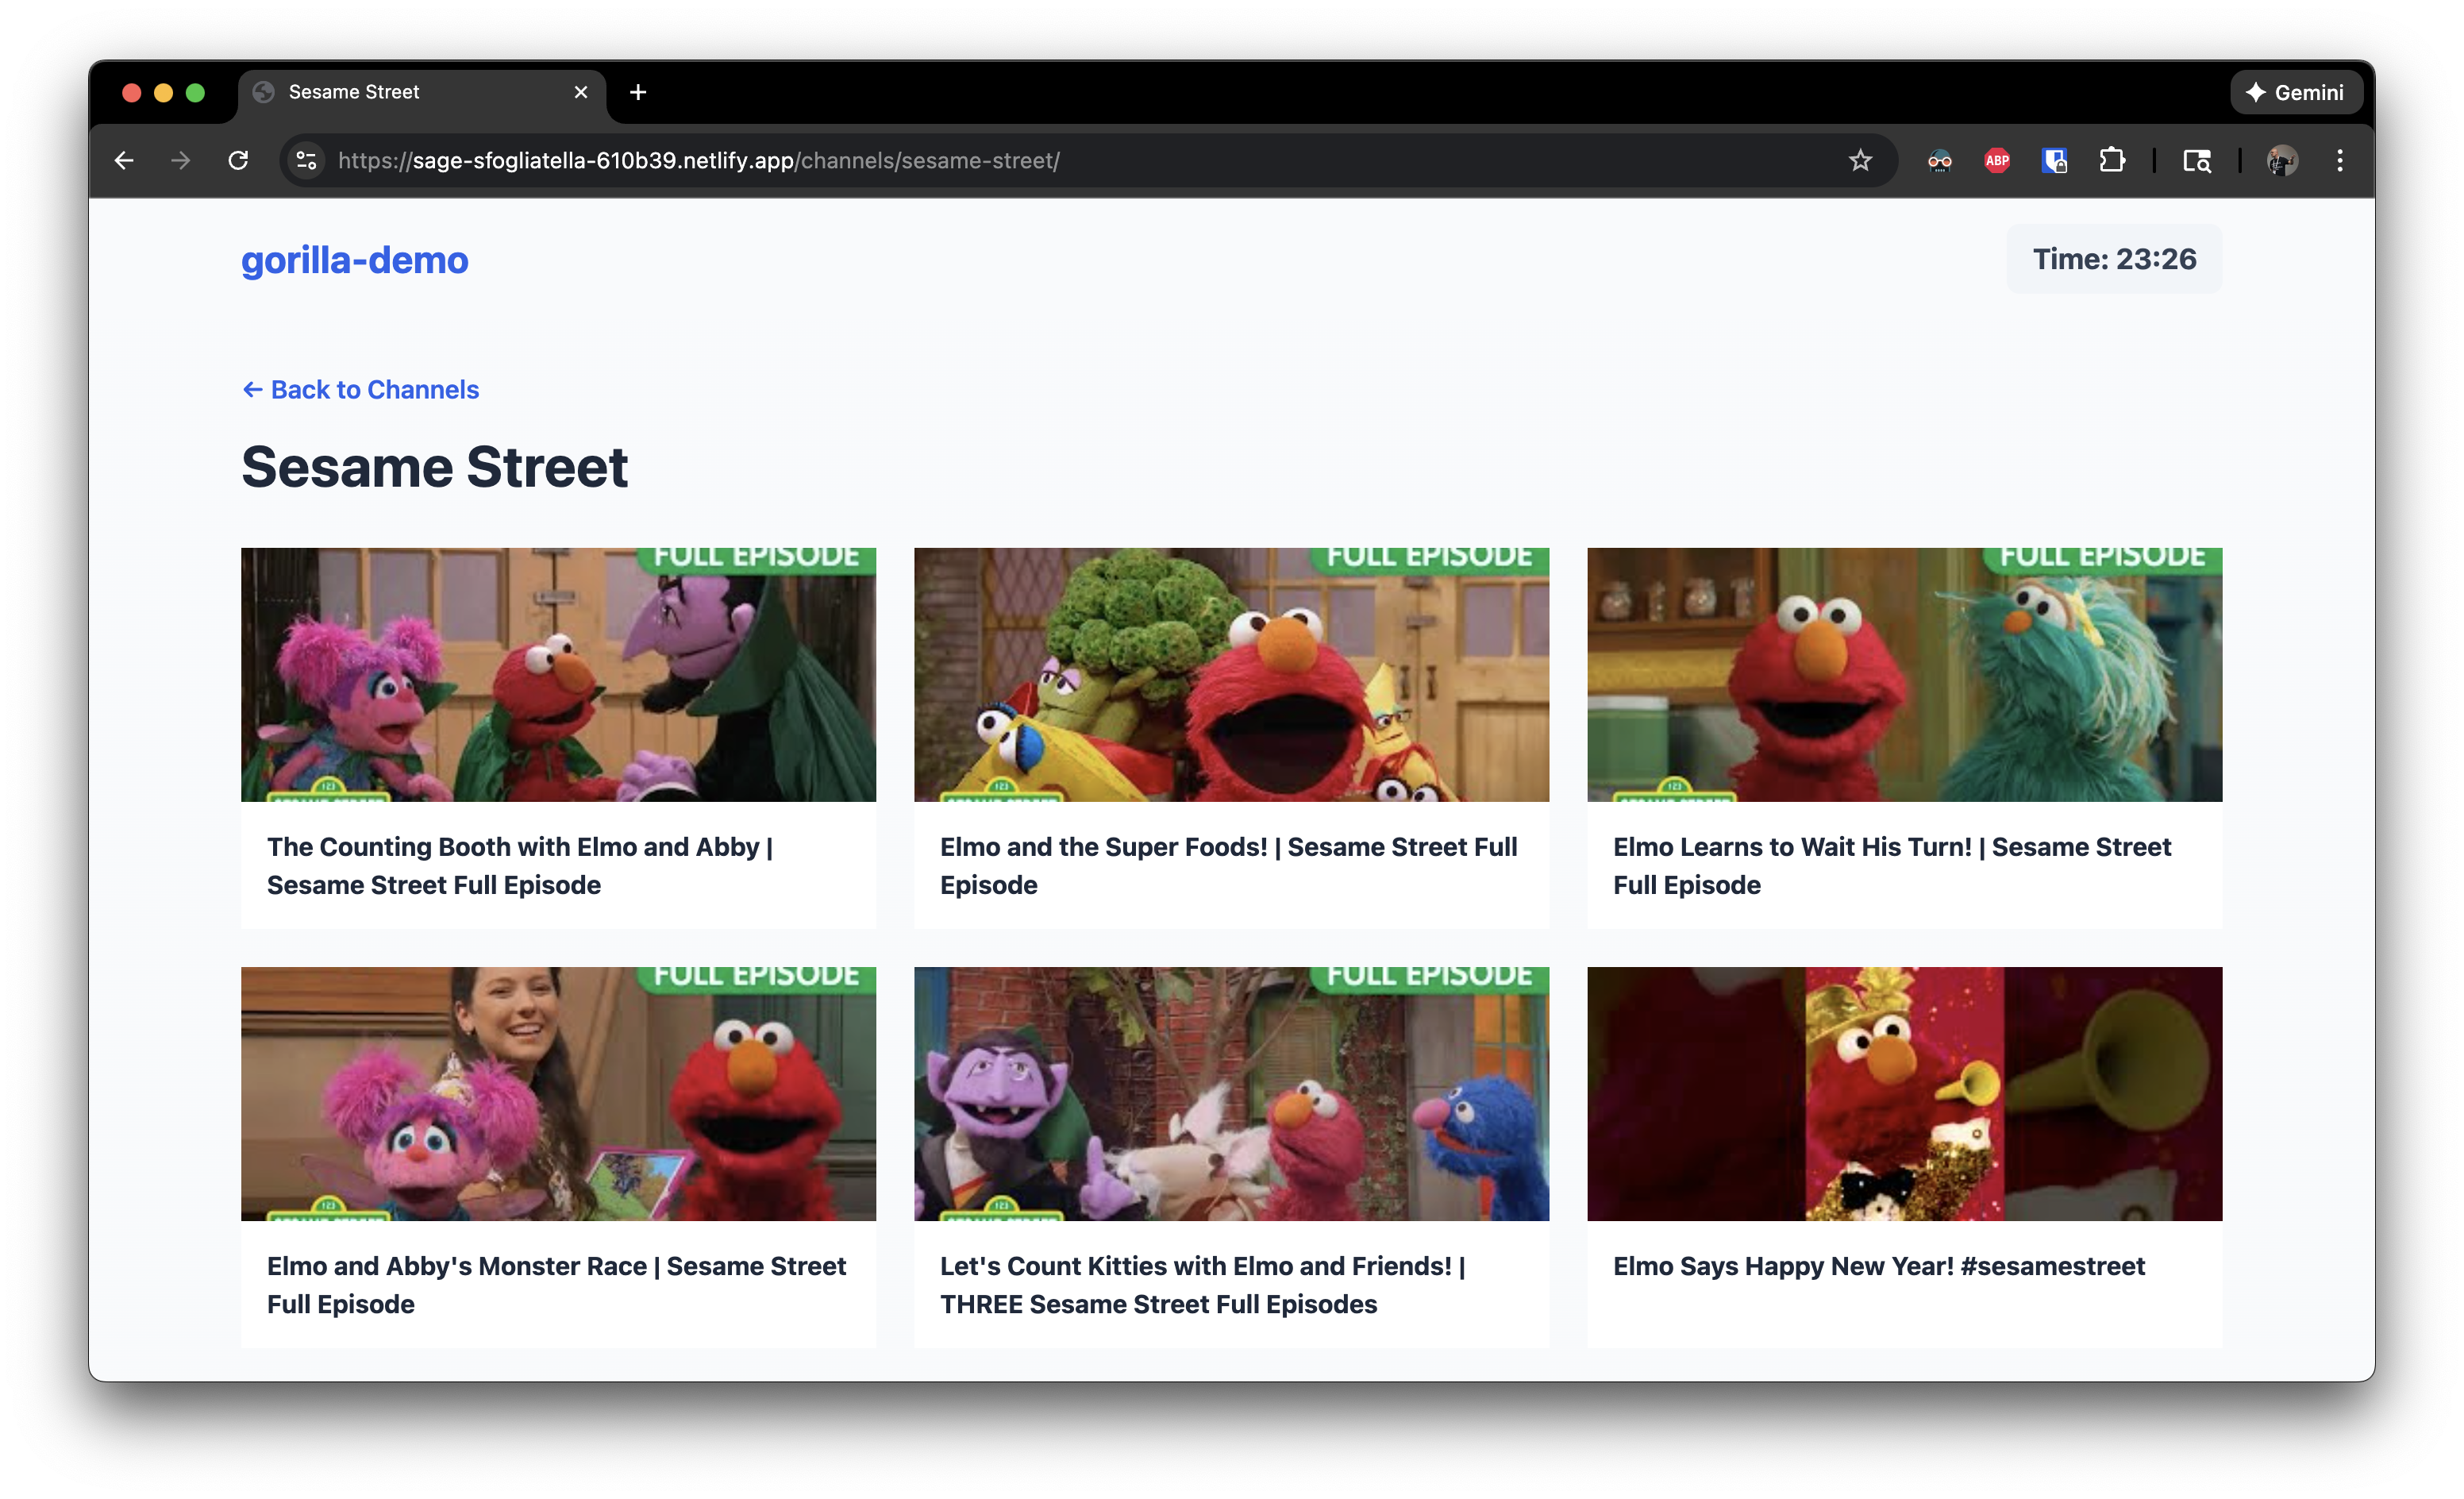Reload the current page
Viewport: 2464px width, 1499px height.
click(x=238, y=161)
